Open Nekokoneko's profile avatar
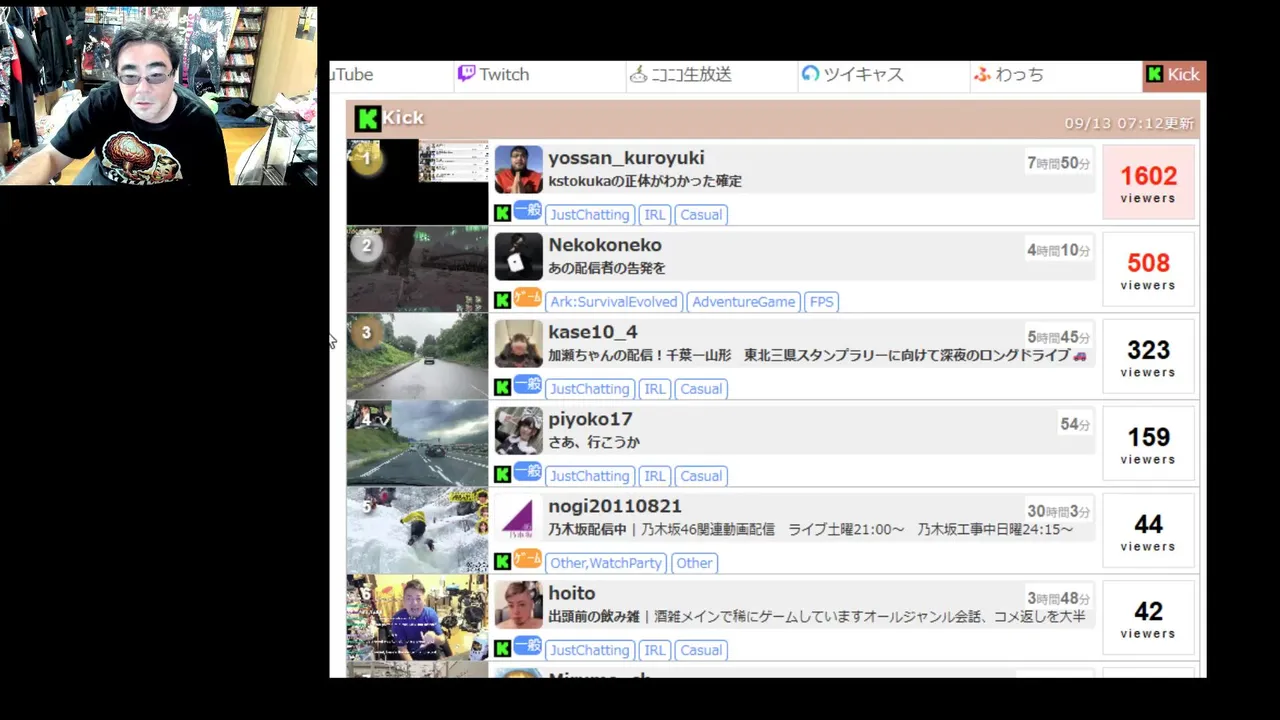Viewport: 1280px width, 720px height. pos(518,257)
